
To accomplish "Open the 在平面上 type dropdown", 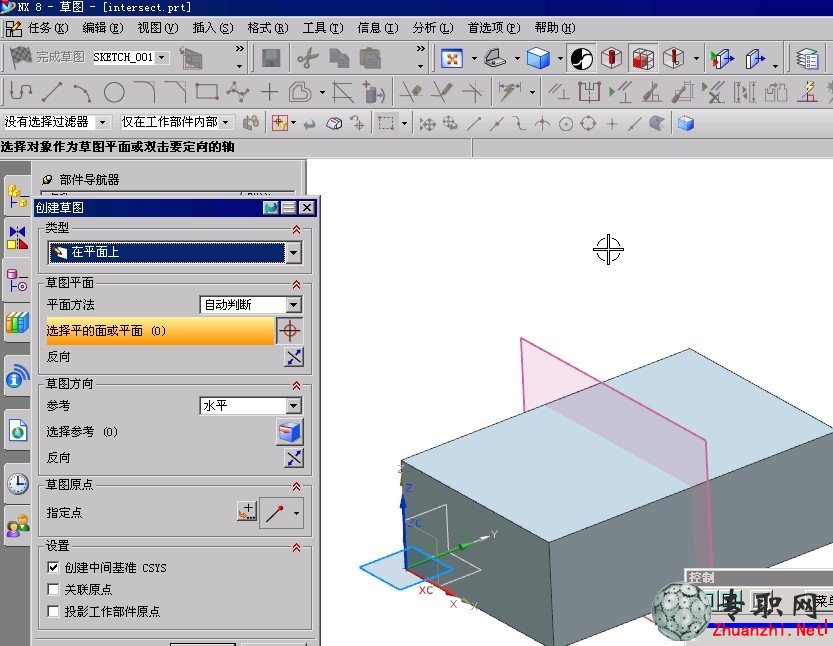I will 293,252.
